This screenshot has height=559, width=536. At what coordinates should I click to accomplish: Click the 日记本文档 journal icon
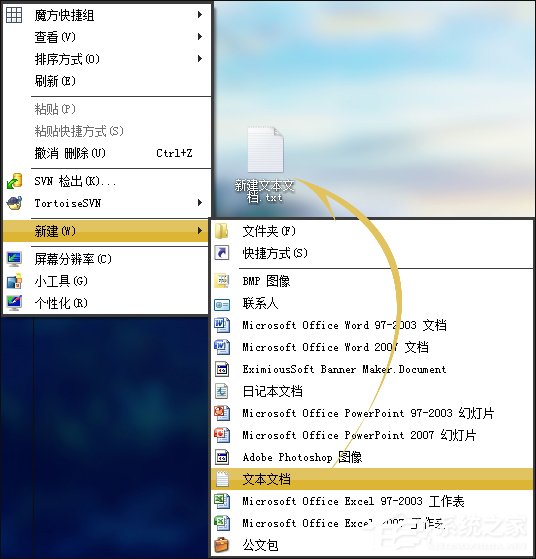pyautogui.click(x=222, y=391)
